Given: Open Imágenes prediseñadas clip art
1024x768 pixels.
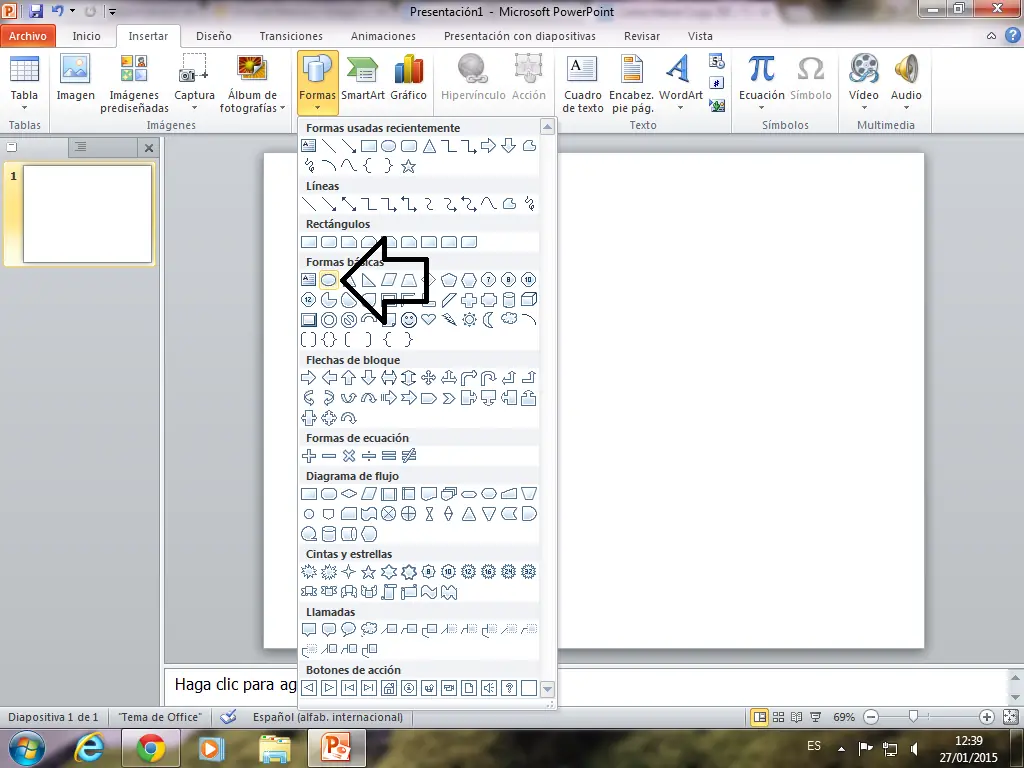Looking at the screenshot, I should coord(135,84).
